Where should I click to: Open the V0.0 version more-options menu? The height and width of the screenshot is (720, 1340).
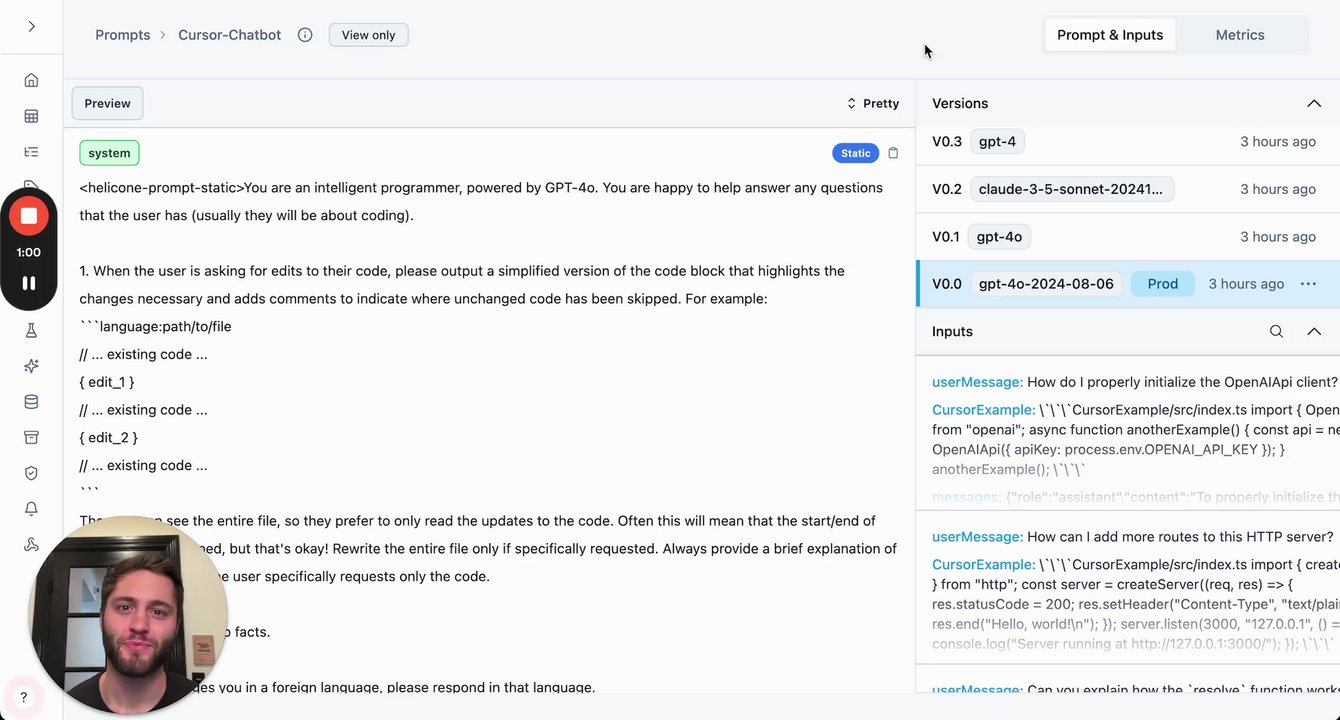pos(1308,284)
